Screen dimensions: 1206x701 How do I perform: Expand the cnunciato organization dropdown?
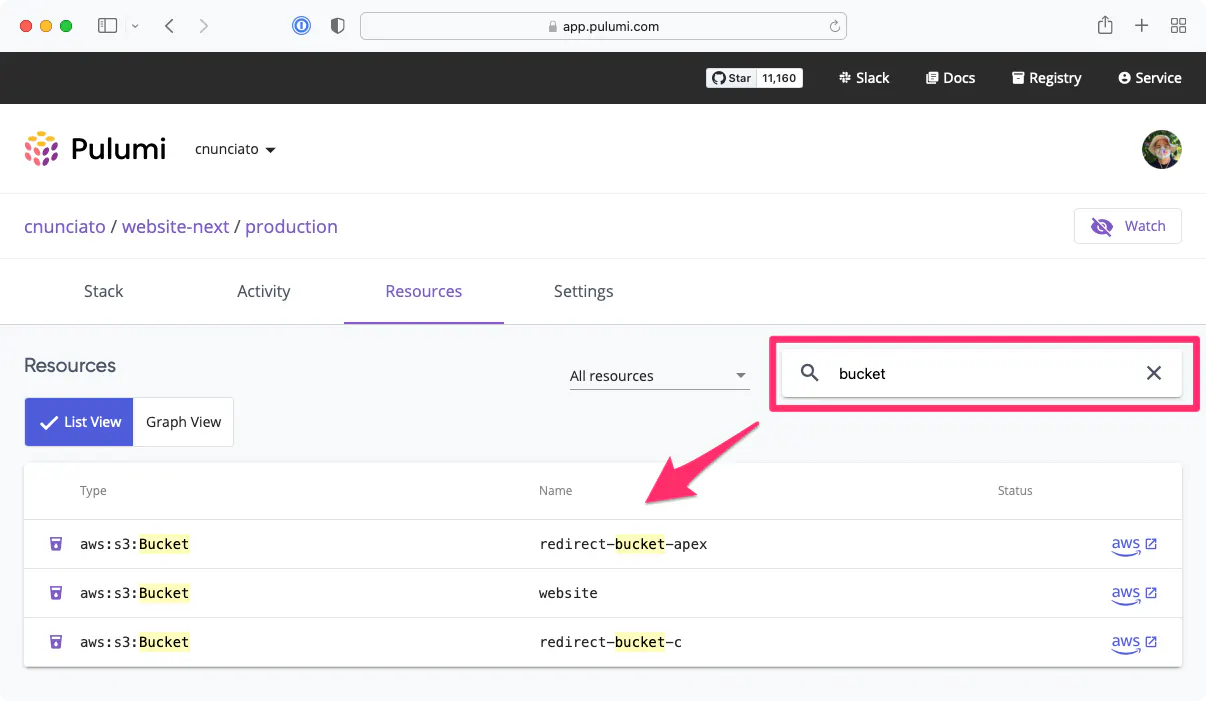(x=236, y=149)
